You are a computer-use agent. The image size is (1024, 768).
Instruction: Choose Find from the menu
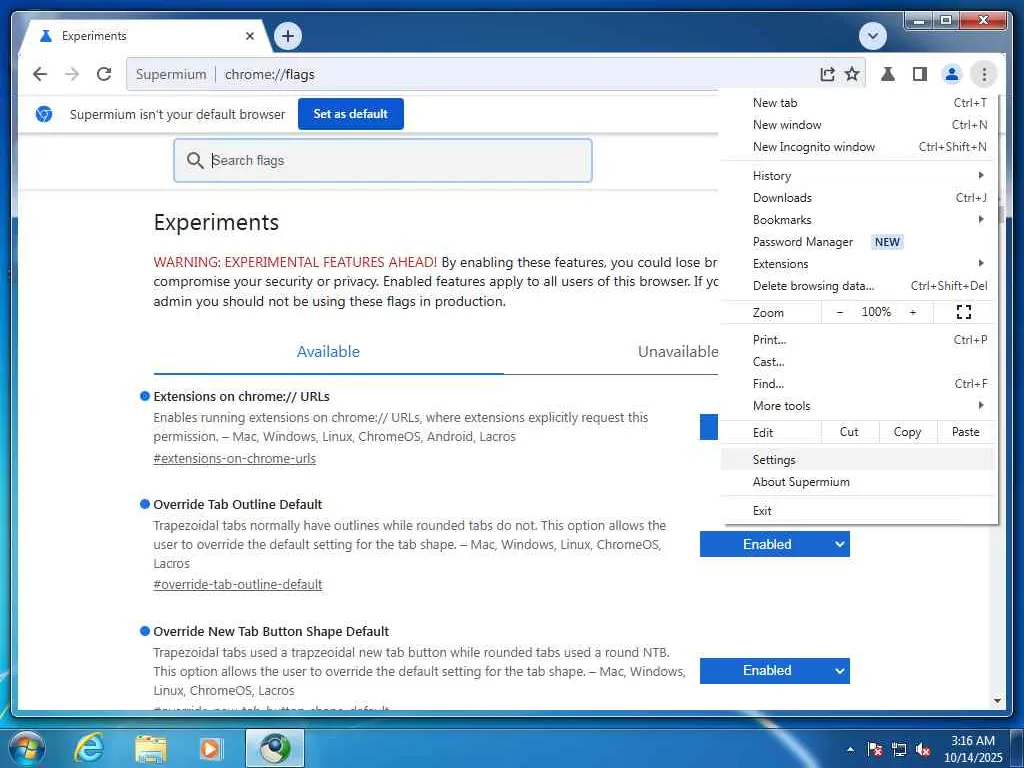859,384
